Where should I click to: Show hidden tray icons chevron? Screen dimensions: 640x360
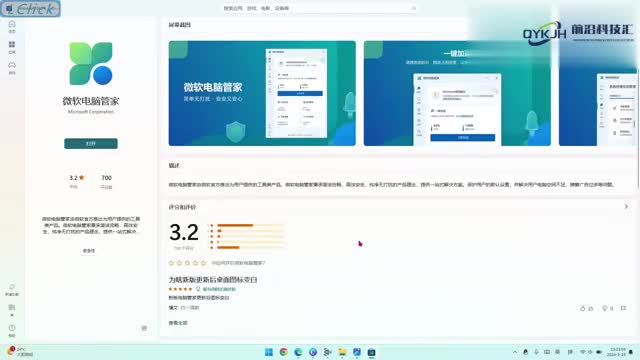pyautogui.click(x=515, y=352)
